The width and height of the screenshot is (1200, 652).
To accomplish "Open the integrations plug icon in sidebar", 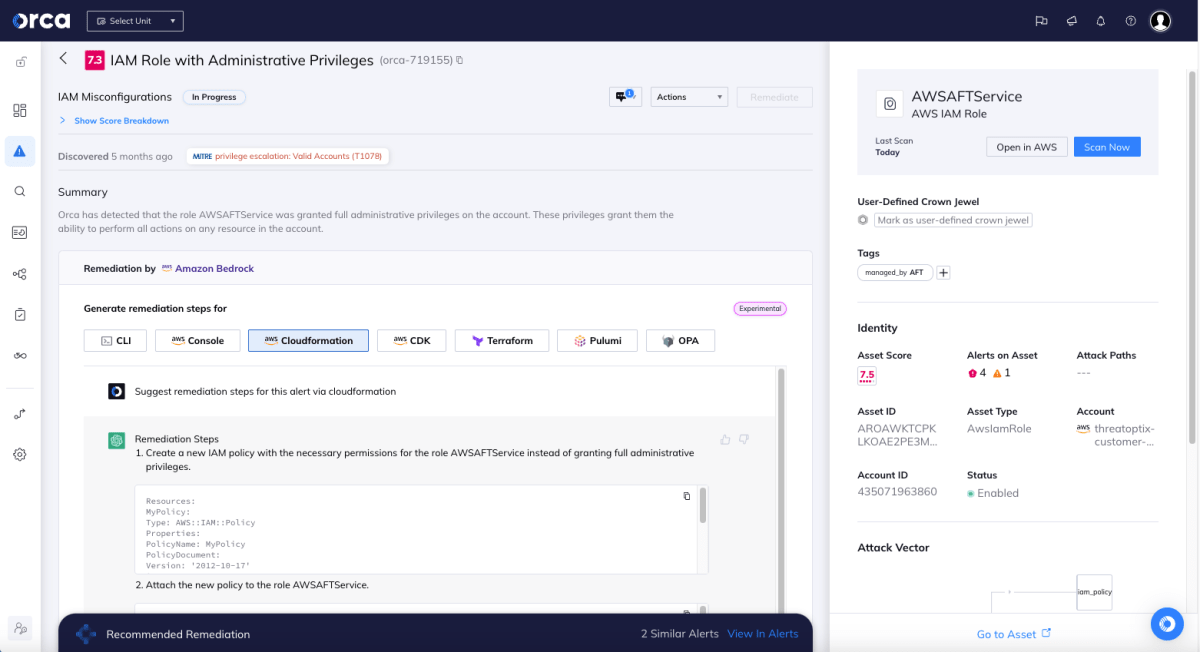I will coord(20,414).
